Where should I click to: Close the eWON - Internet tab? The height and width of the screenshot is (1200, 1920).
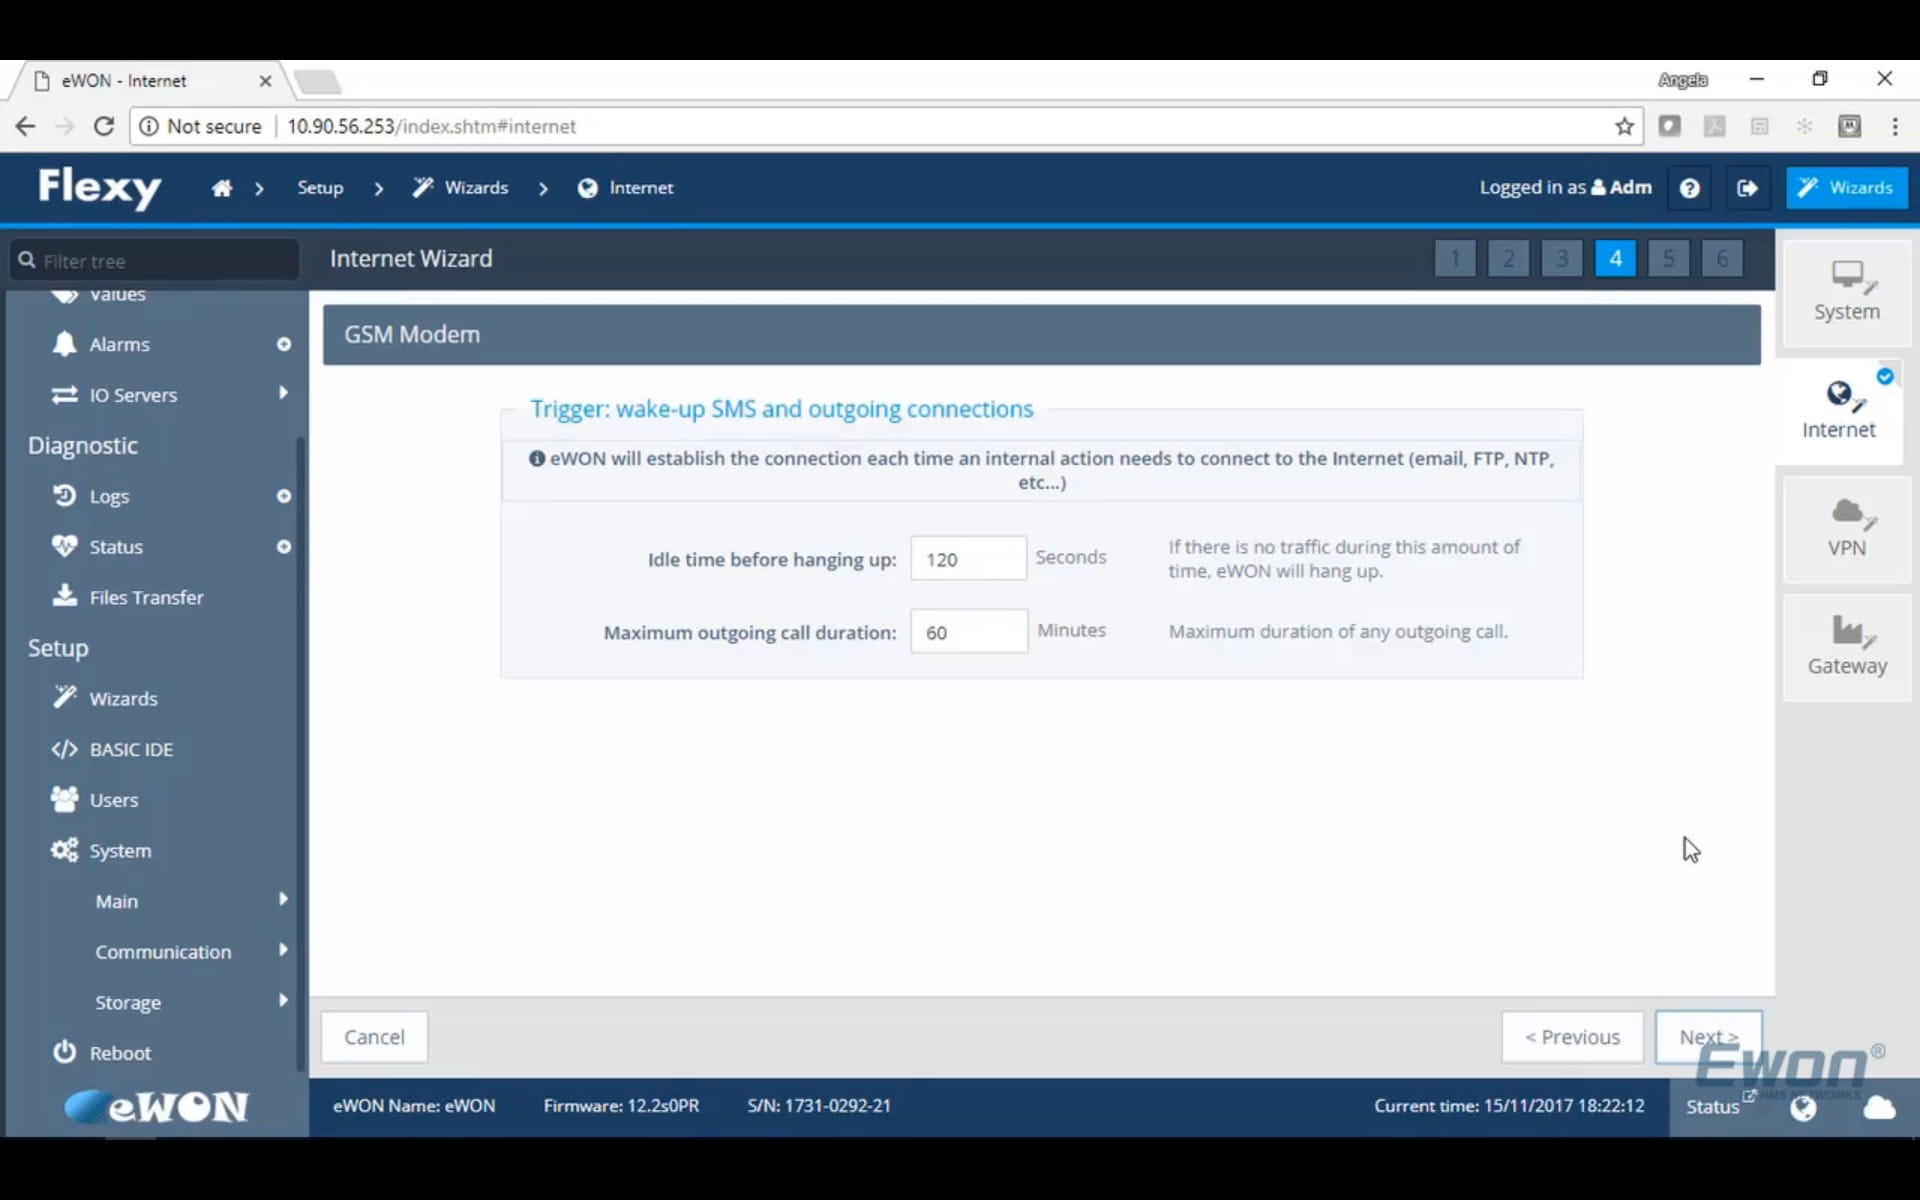(x=265, y=81)
